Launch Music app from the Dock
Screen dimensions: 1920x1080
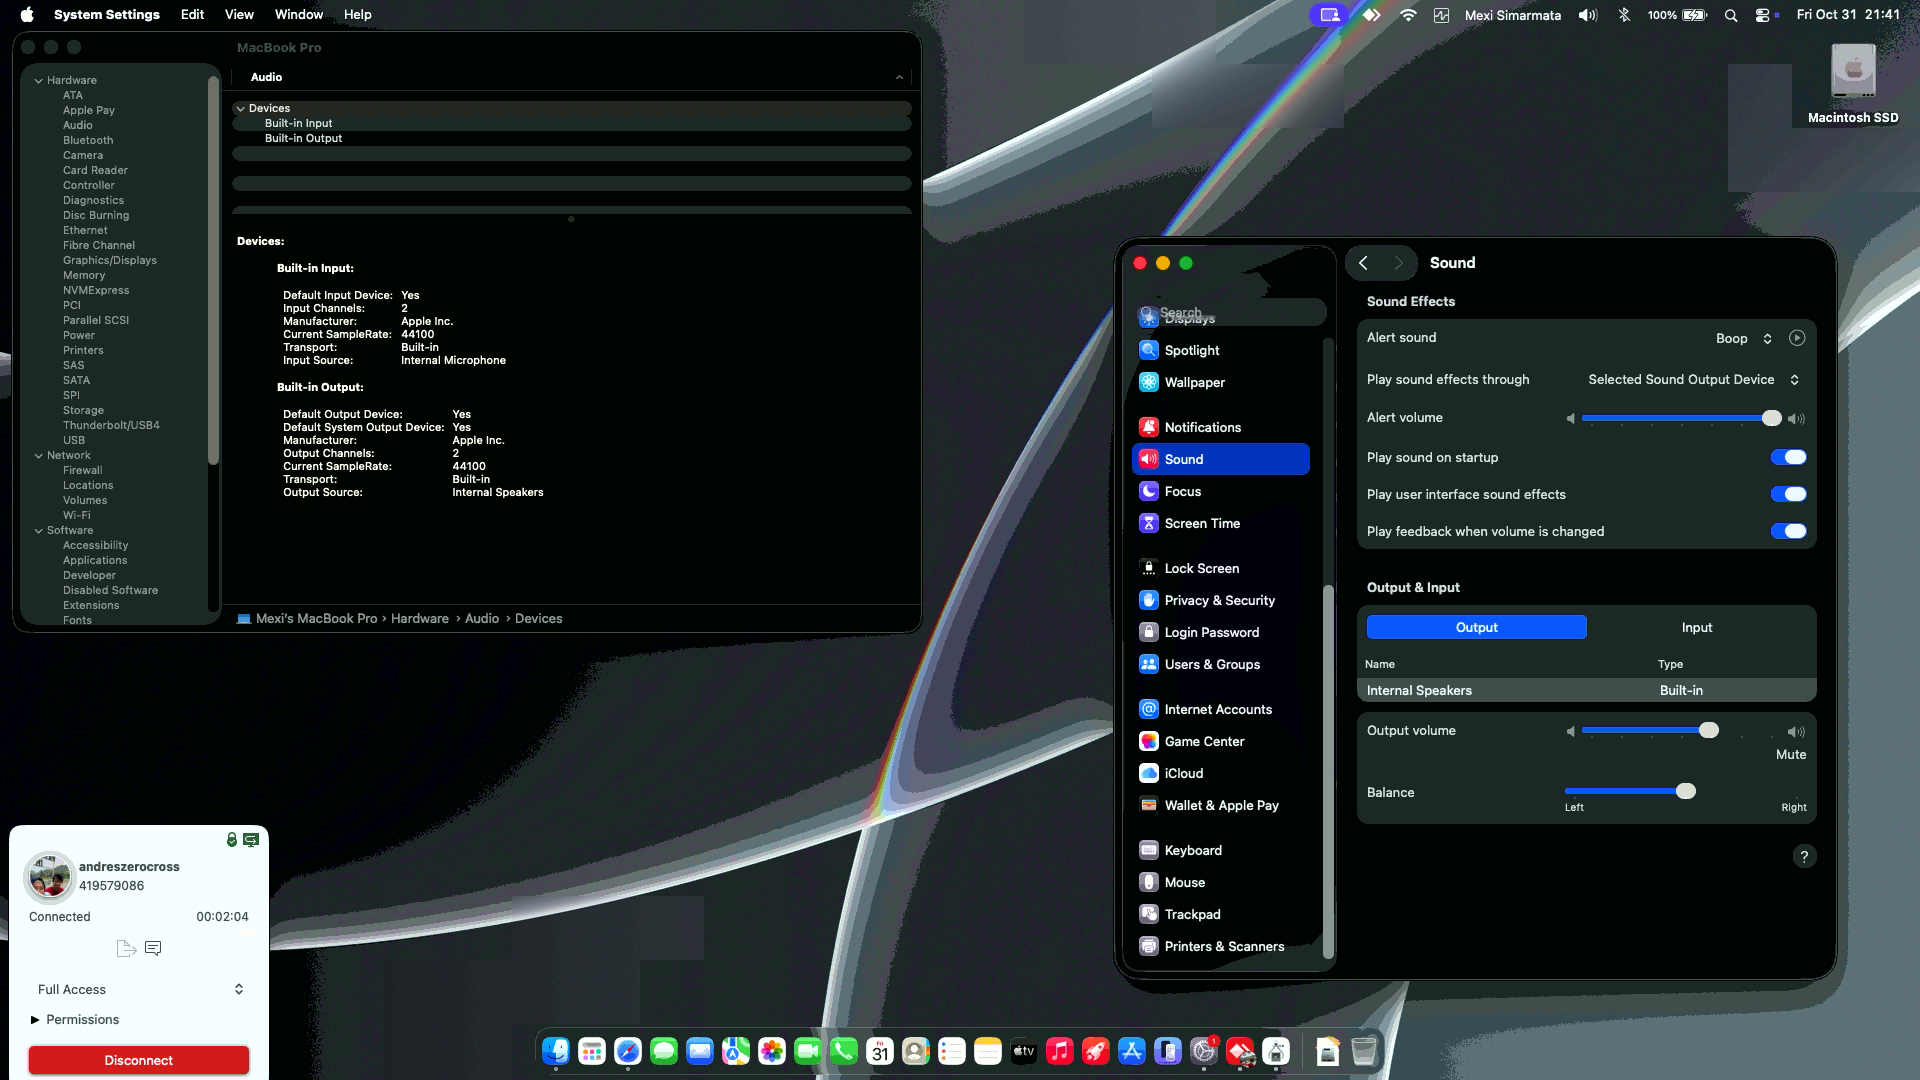(x=1060, y=1051)
